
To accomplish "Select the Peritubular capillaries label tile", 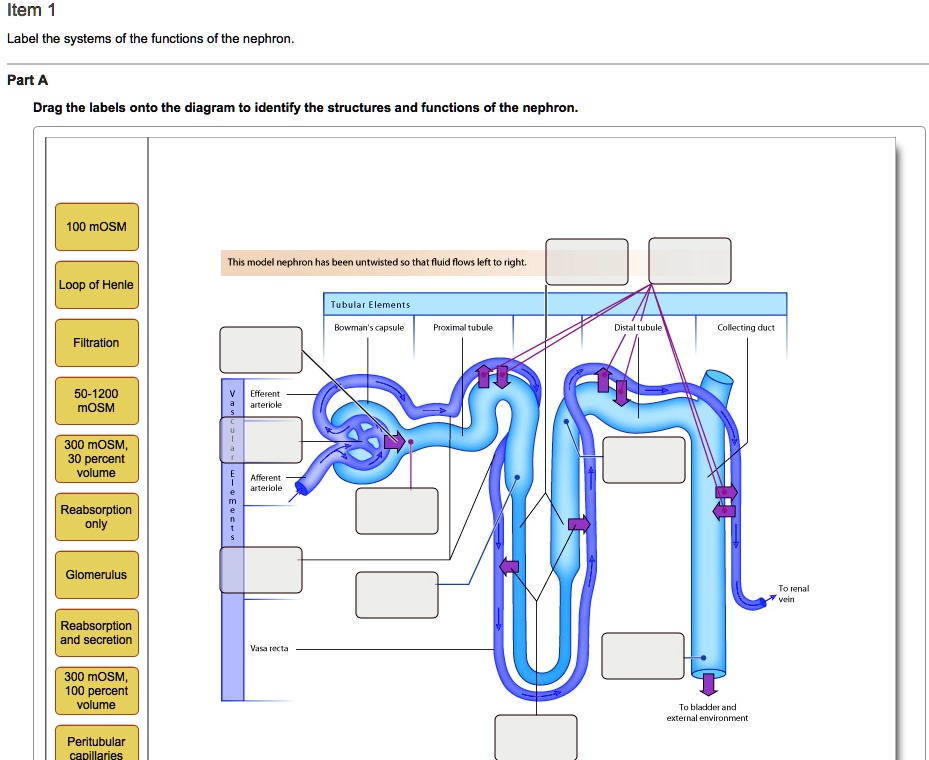I will (97, 745).
